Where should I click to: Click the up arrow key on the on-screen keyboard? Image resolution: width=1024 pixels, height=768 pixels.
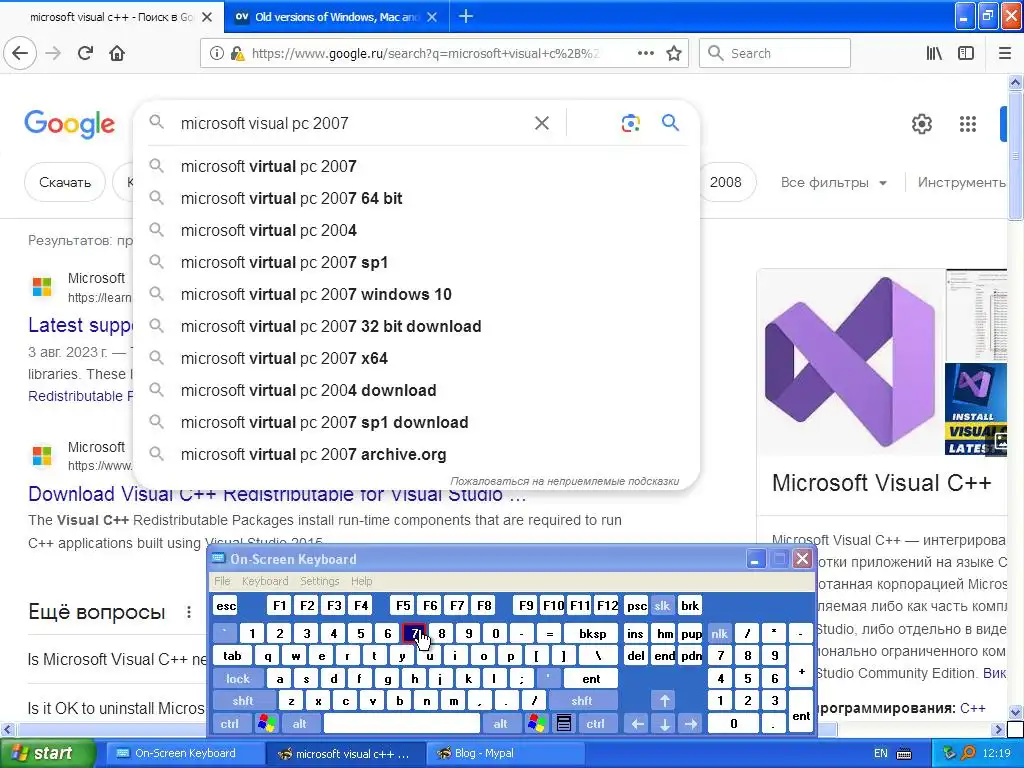(664, 701)
